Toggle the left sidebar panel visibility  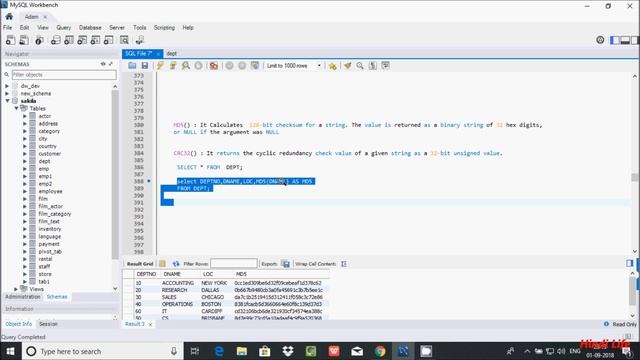[x=615, y=40]
